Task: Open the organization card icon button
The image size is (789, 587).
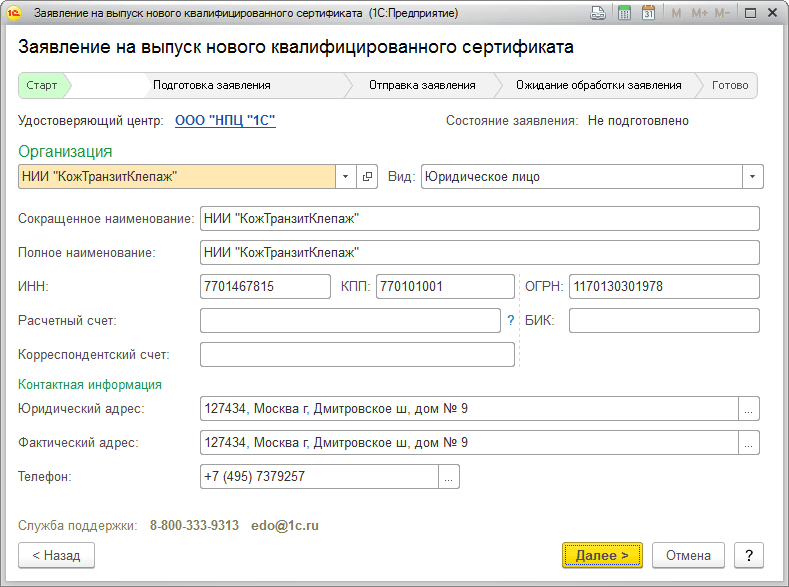Action: coord(367,177)
